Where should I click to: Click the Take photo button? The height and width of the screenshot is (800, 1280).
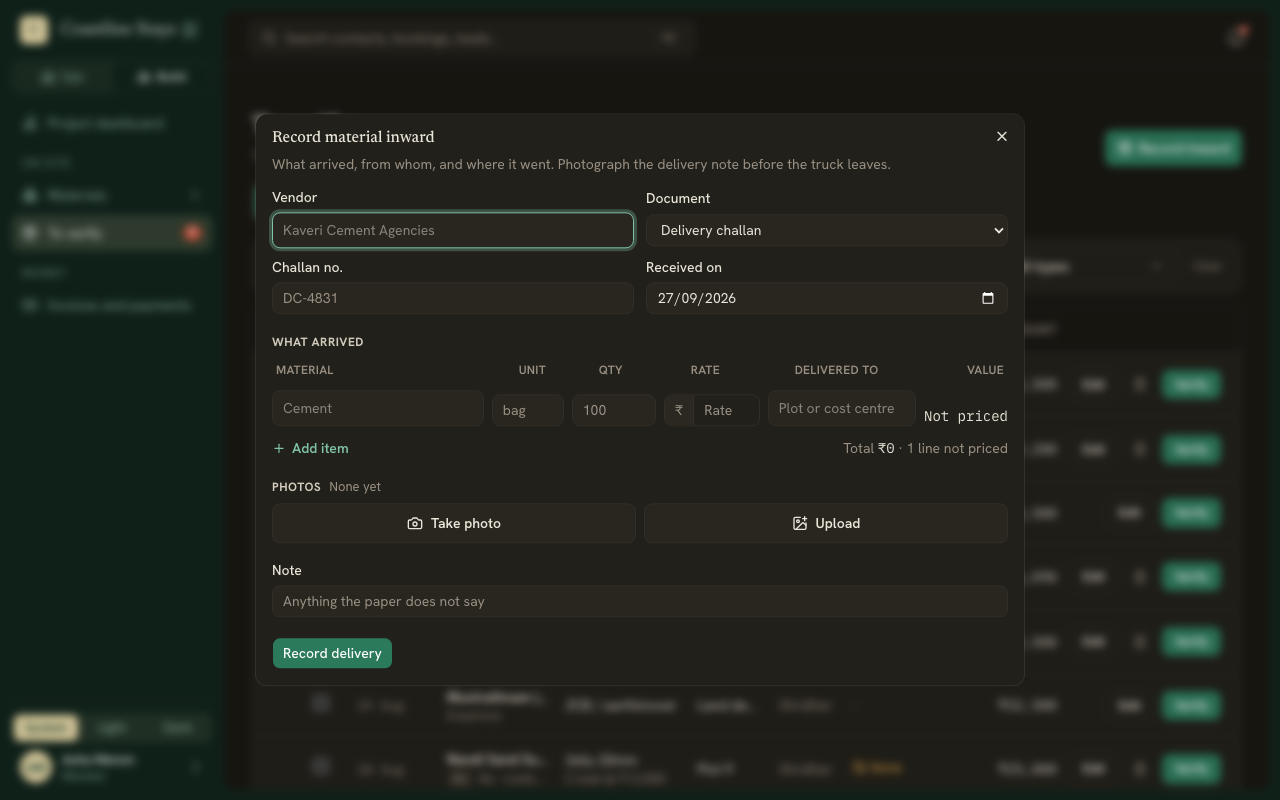[x=454, y=523]
